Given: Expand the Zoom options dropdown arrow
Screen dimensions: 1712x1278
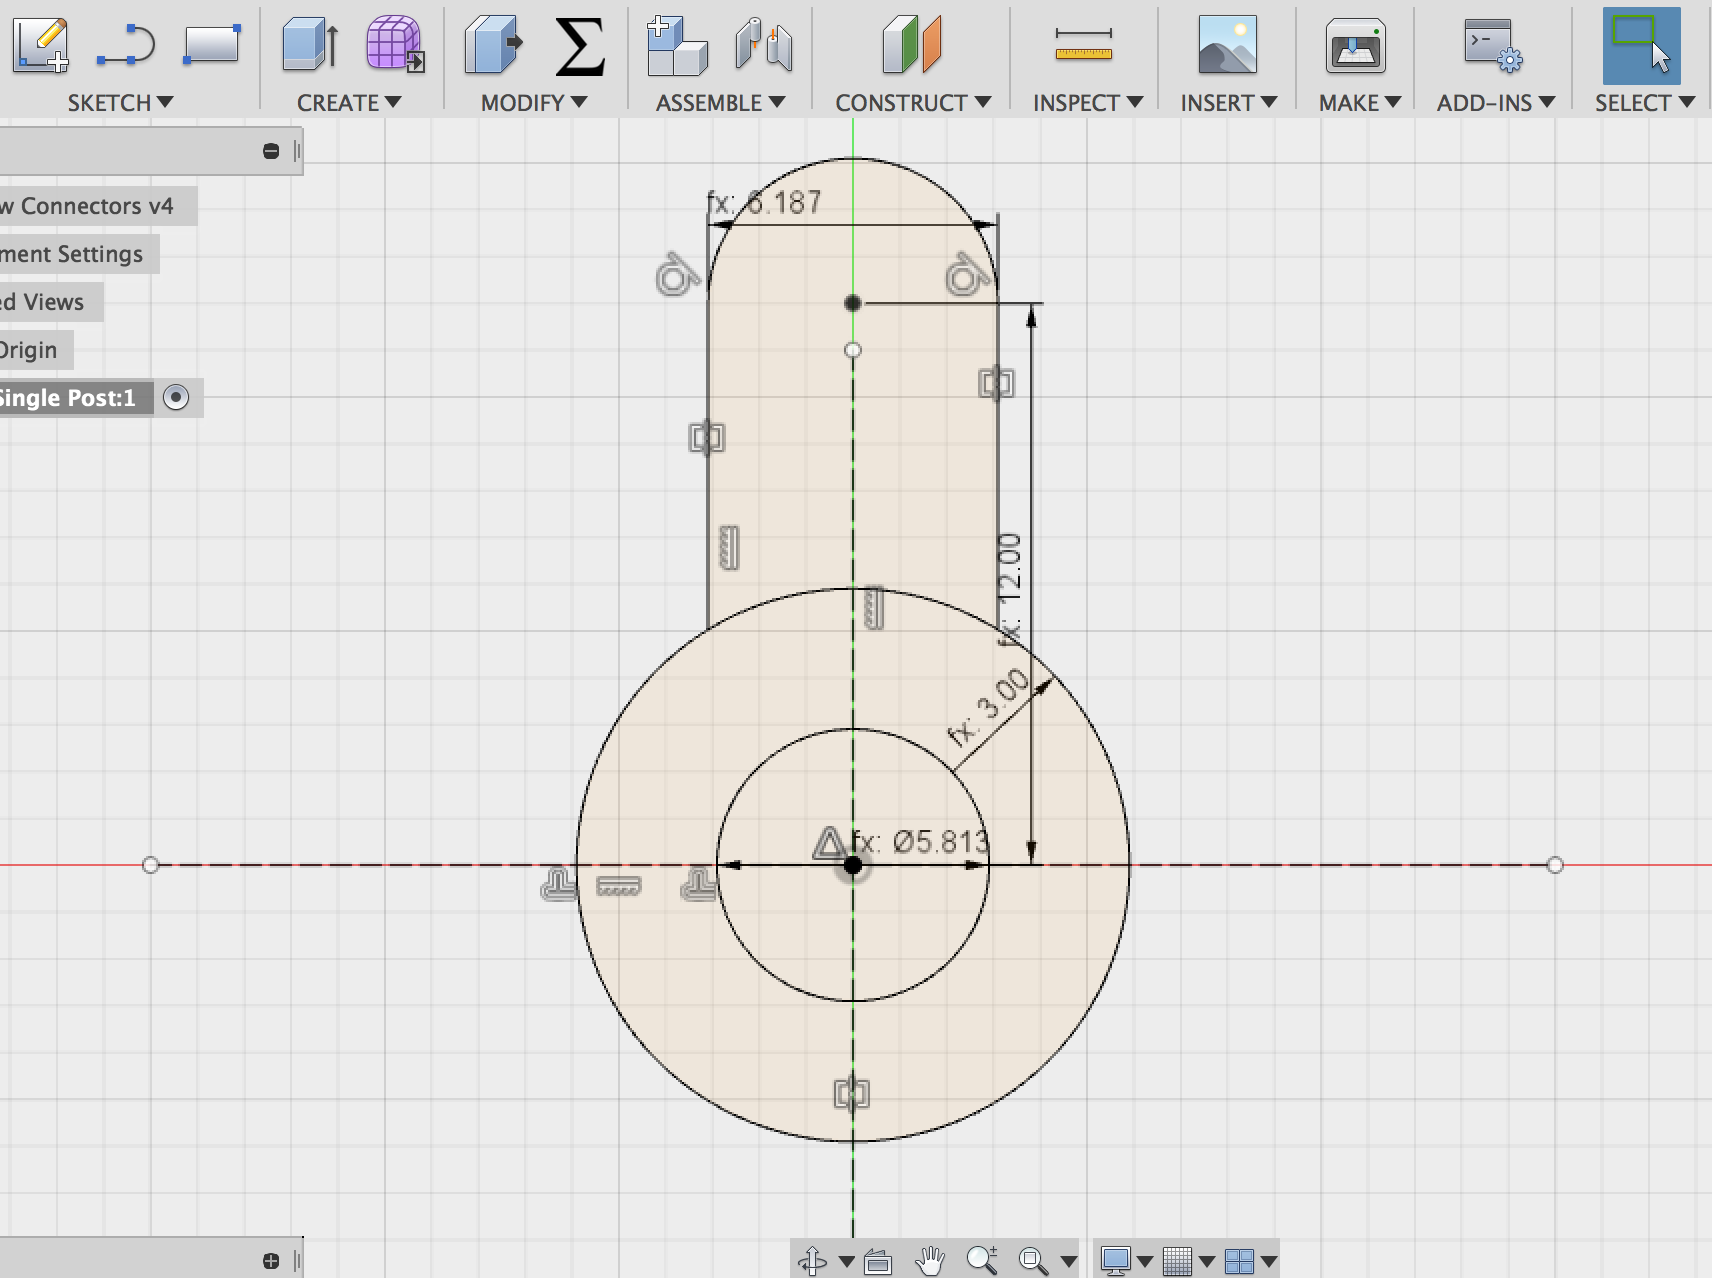Looking at the screenshot, I should click(1069, 1262).
